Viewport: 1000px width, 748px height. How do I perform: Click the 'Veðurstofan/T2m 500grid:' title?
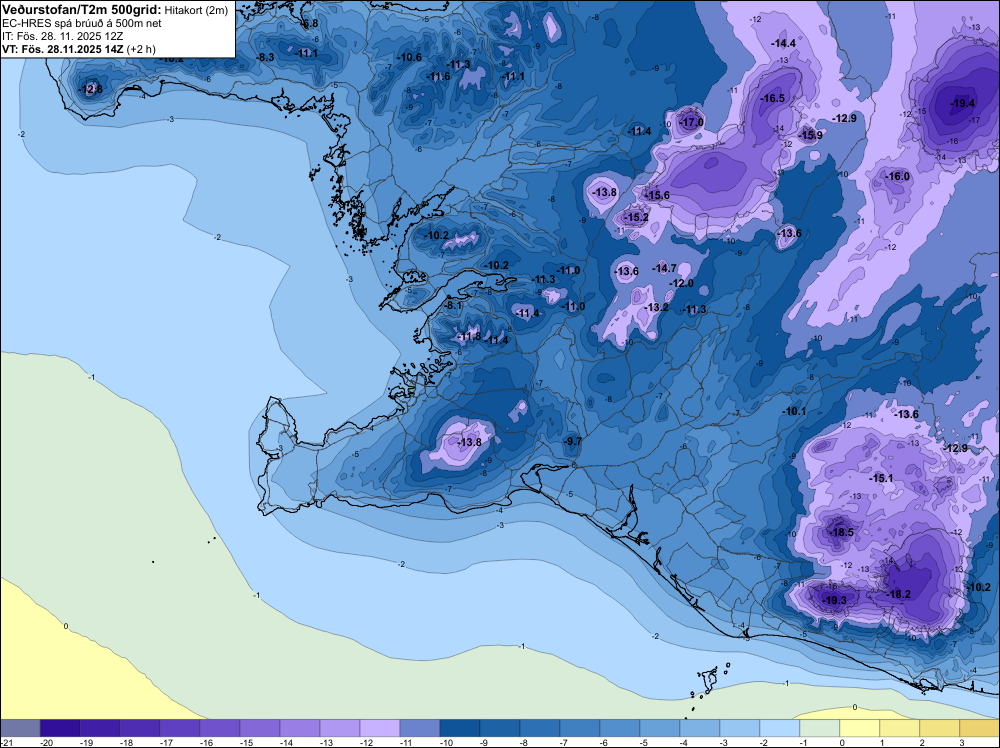[x=82, y=10]
